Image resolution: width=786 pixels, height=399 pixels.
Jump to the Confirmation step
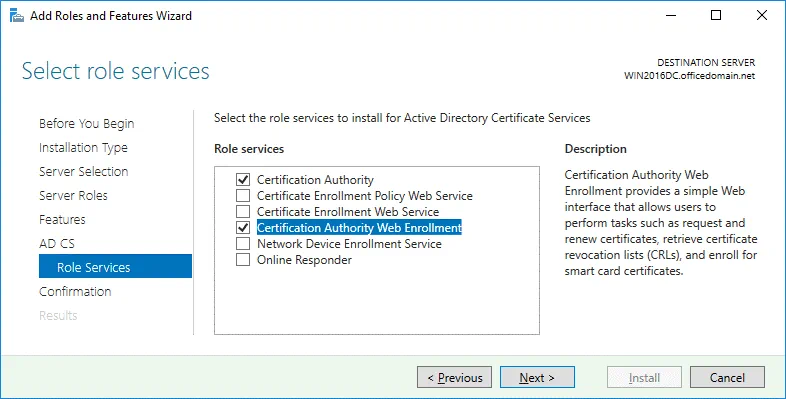(x=75, y=291)
